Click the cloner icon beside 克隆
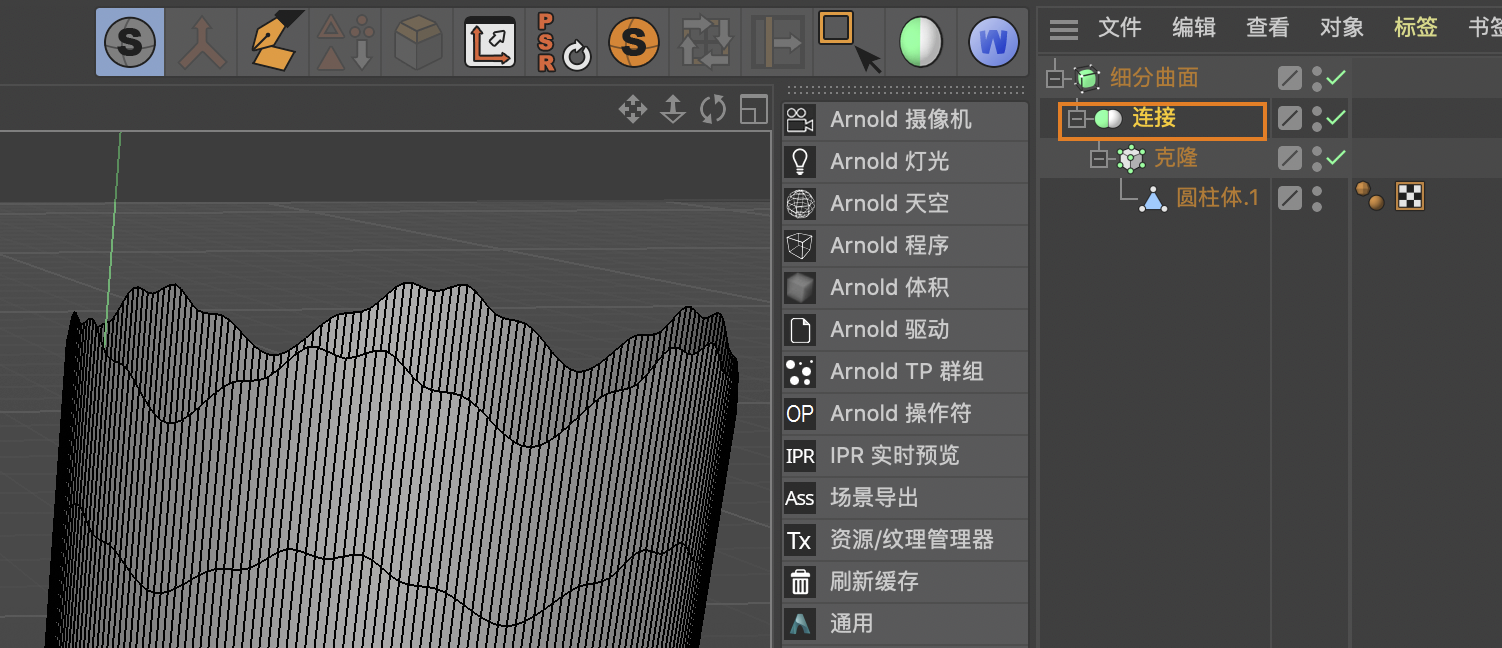The width and height of the screenshot is (1502, 648). pyautogui.click(x=1131, y=158)
